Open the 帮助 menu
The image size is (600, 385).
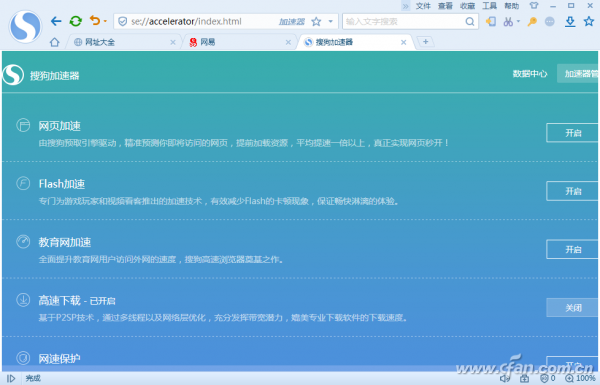click(x=512, y=6)
